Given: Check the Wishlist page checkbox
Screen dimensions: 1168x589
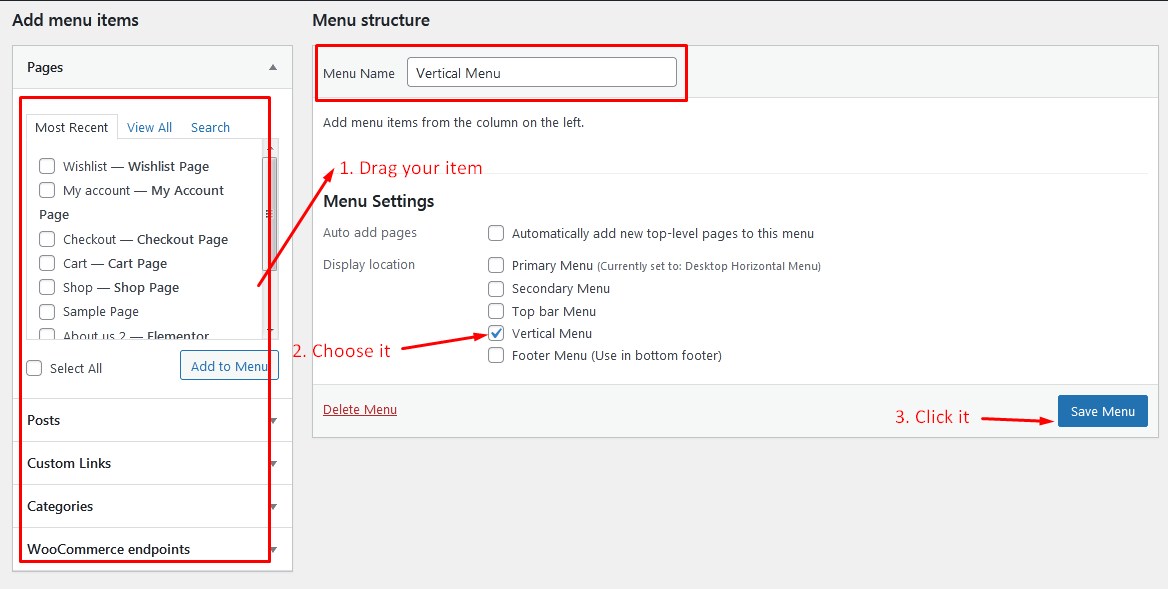Looking at the screenshot, I should pos(47,166).
